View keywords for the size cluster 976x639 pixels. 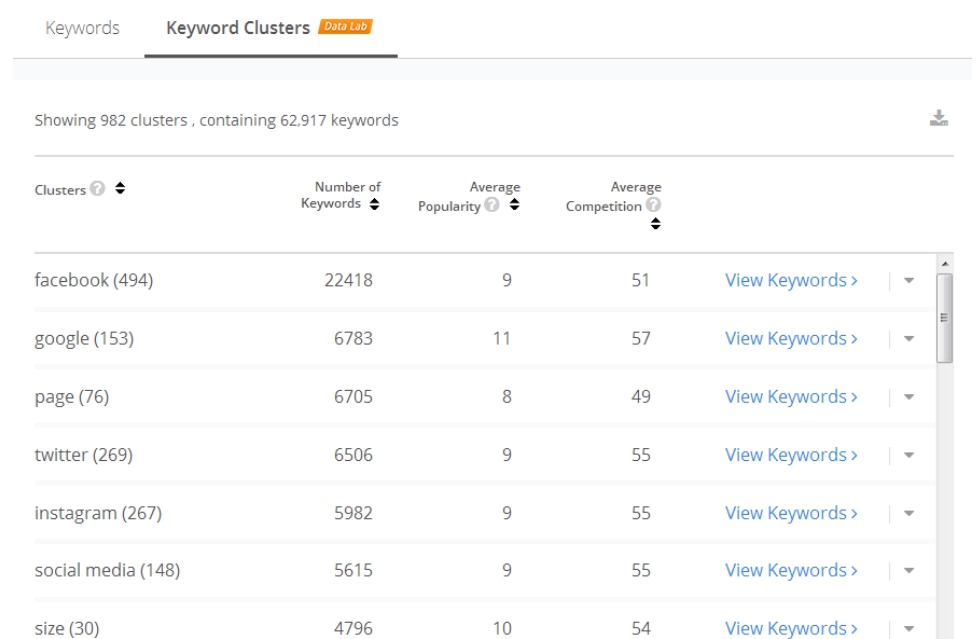click(x=791, y=628)
